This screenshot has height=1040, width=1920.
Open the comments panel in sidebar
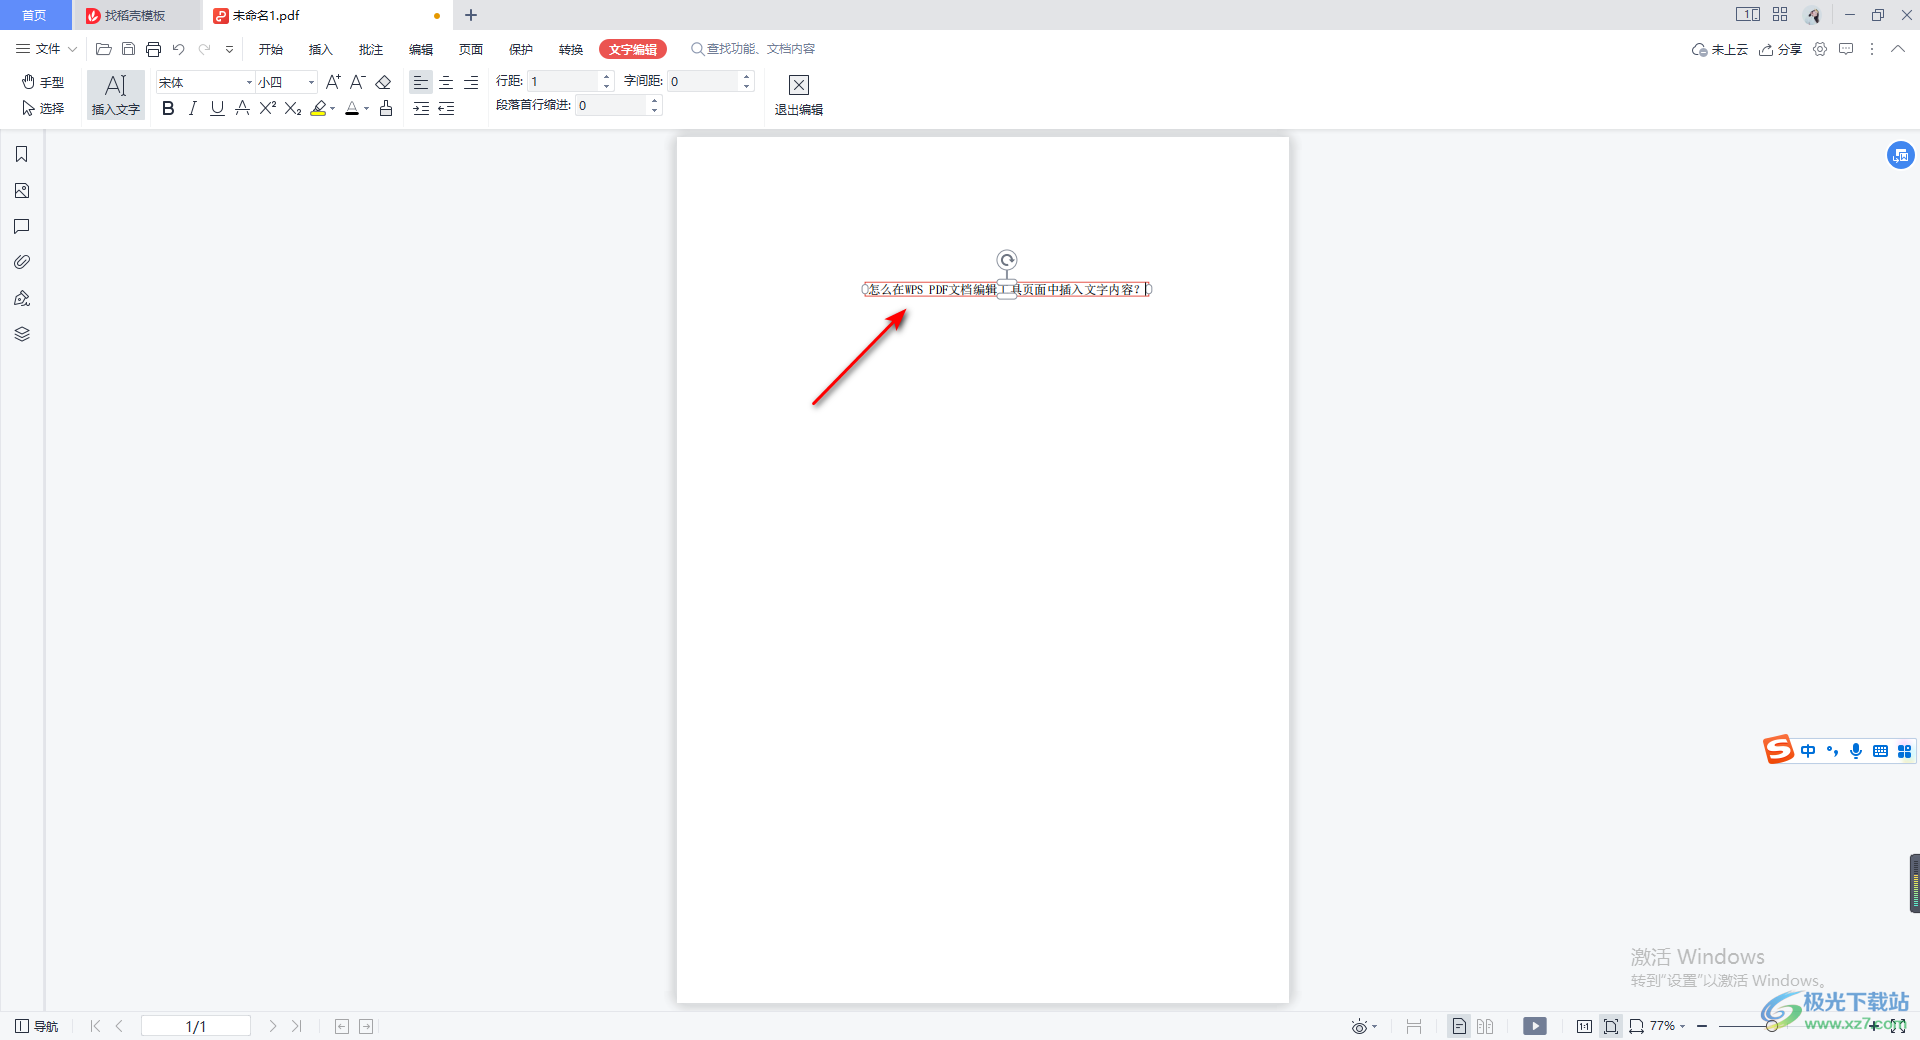click(x=22, y=226)
